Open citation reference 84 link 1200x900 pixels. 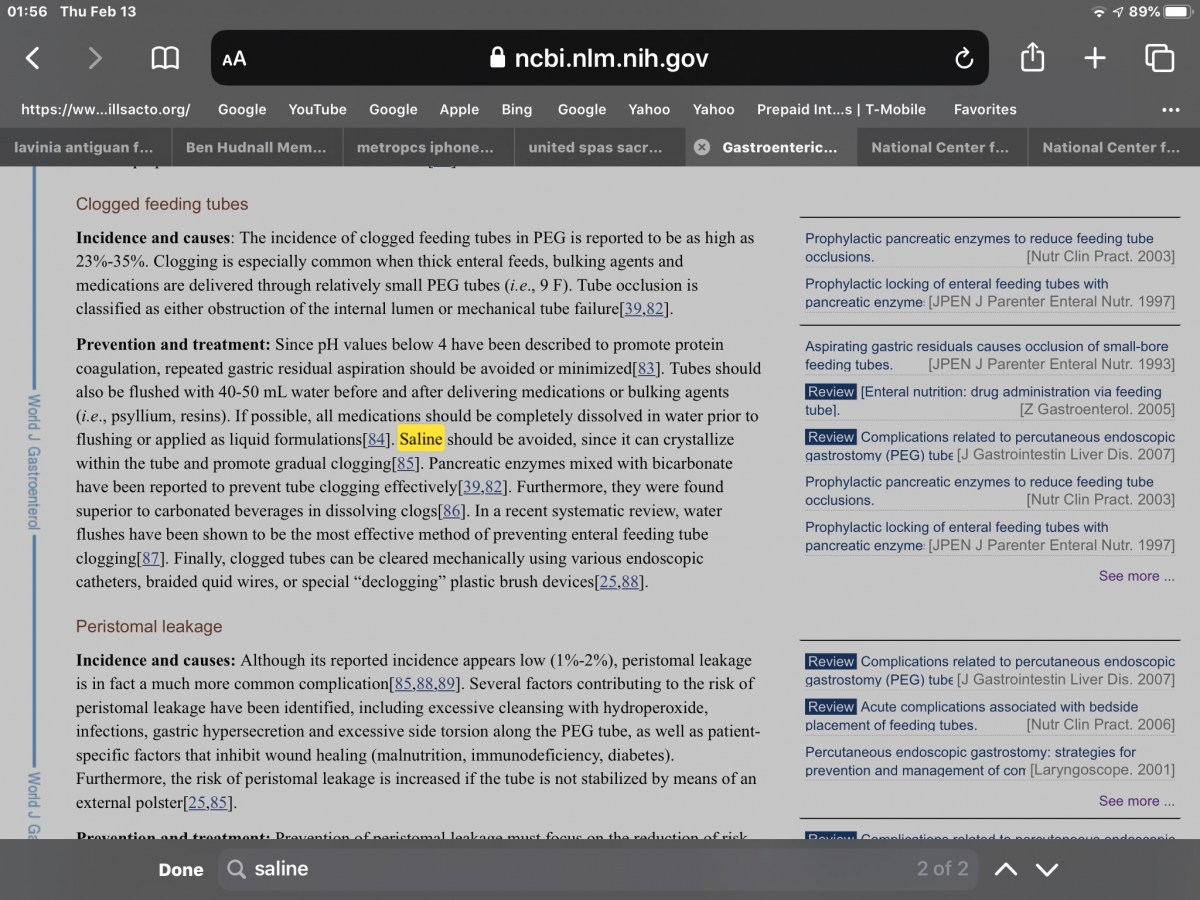tap(376, 440)
